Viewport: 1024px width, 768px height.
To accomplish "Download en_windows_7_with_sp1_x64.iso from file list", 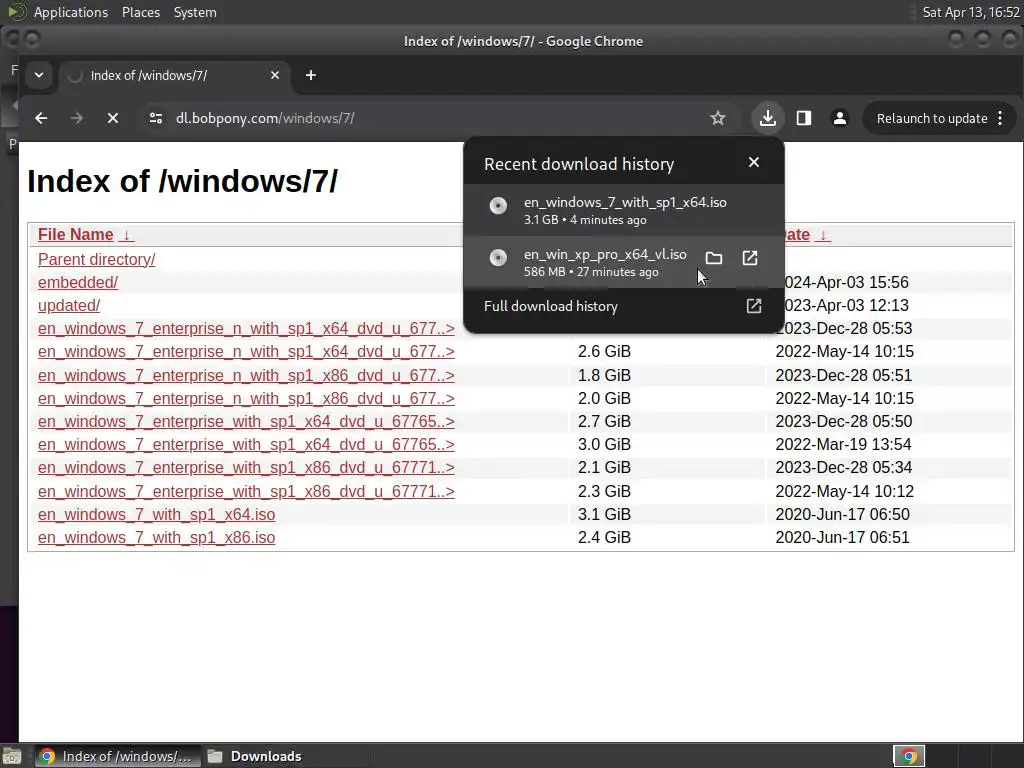I will point(156,515).
